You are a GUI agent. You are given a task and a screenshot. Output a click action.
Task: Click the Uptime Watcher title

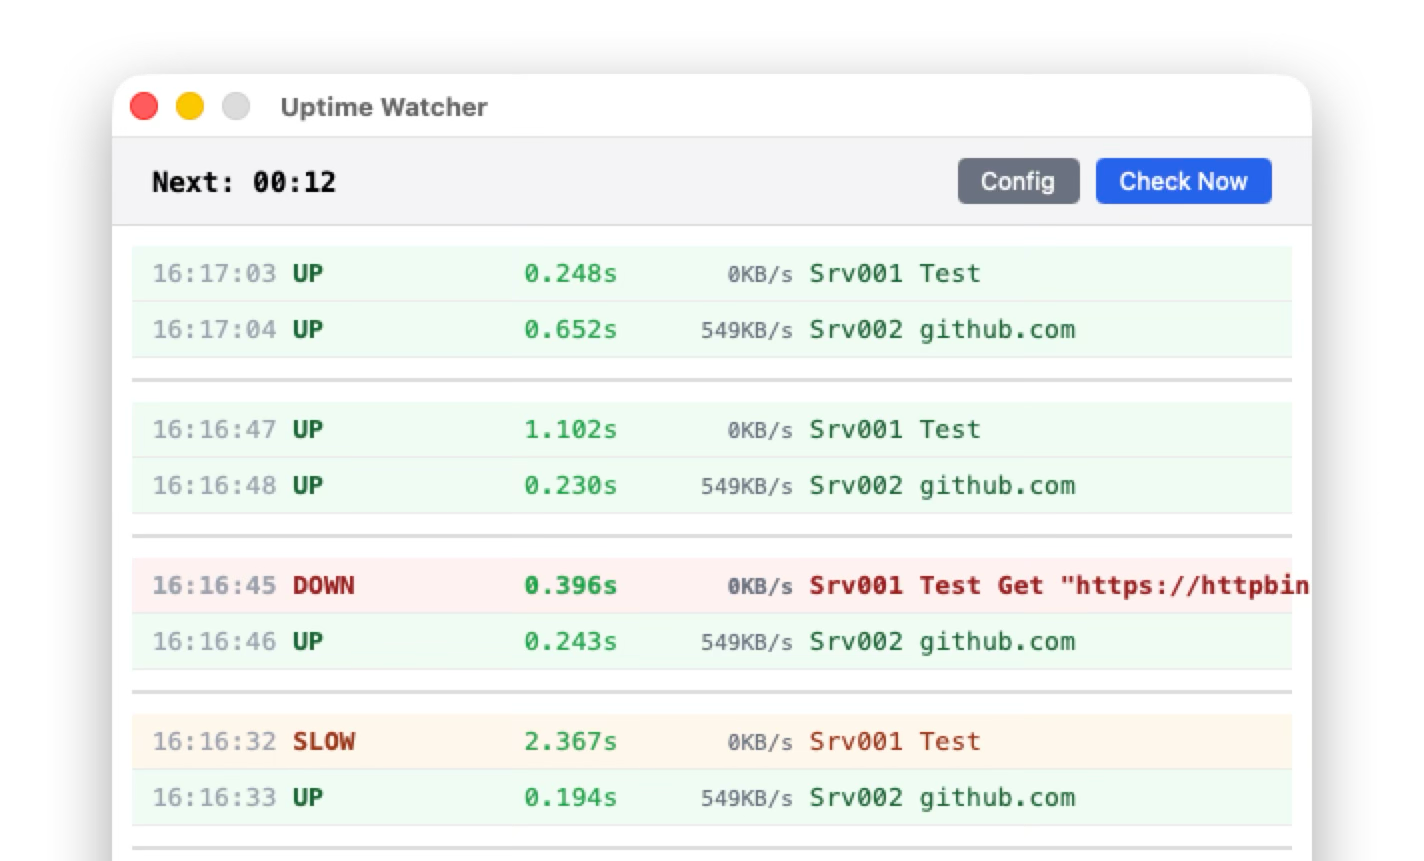(383, 107)
